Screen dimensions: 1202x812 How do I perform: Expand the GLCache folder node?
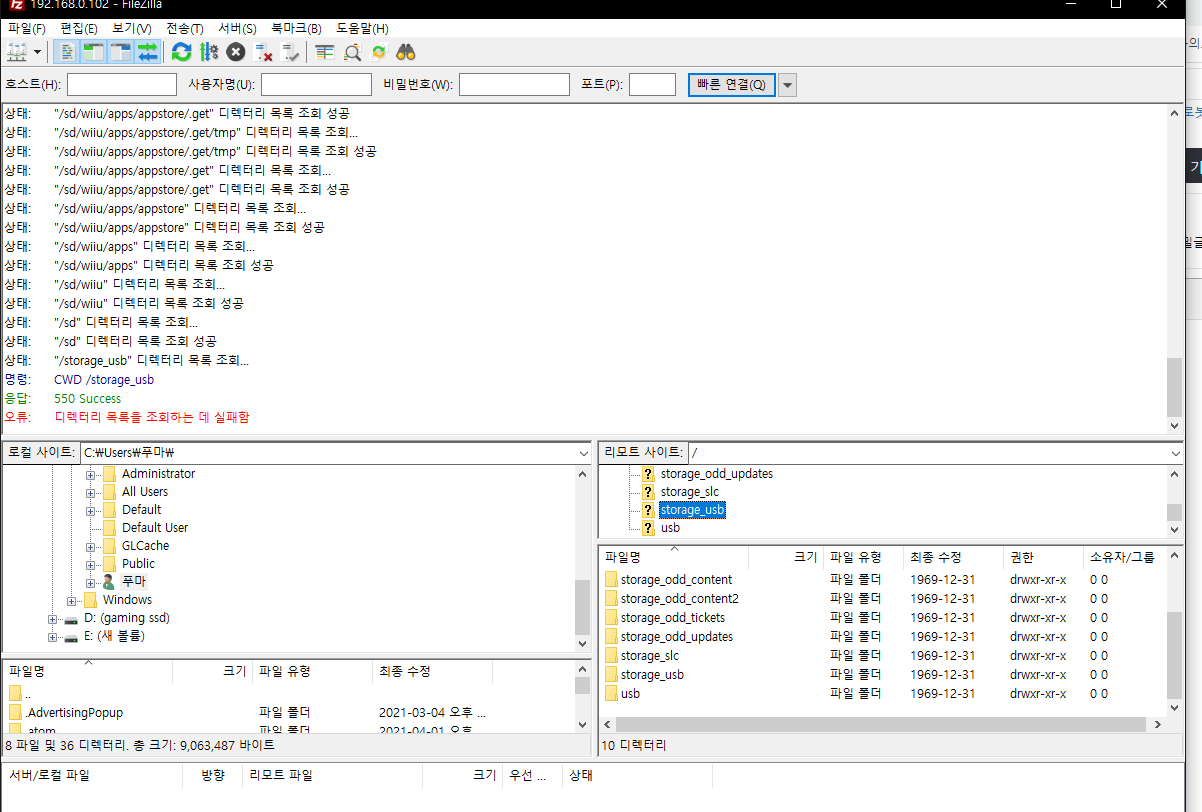[91, 546]
